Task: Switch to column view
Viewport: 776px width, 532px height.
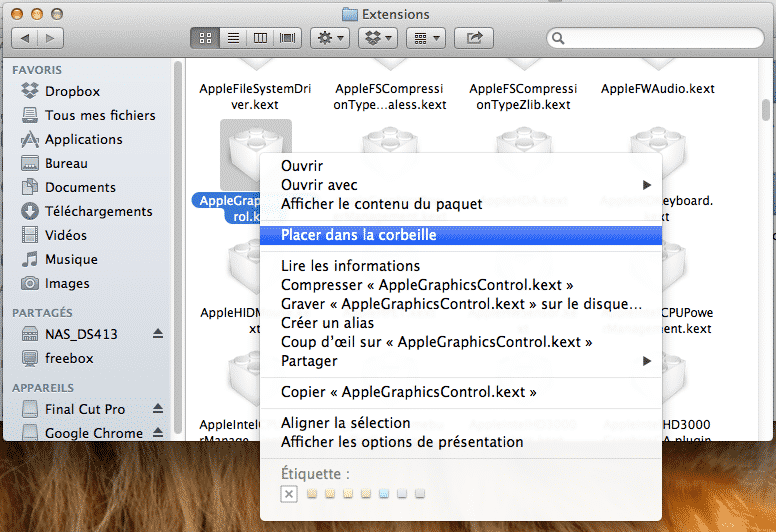Action: click(260, 38)
